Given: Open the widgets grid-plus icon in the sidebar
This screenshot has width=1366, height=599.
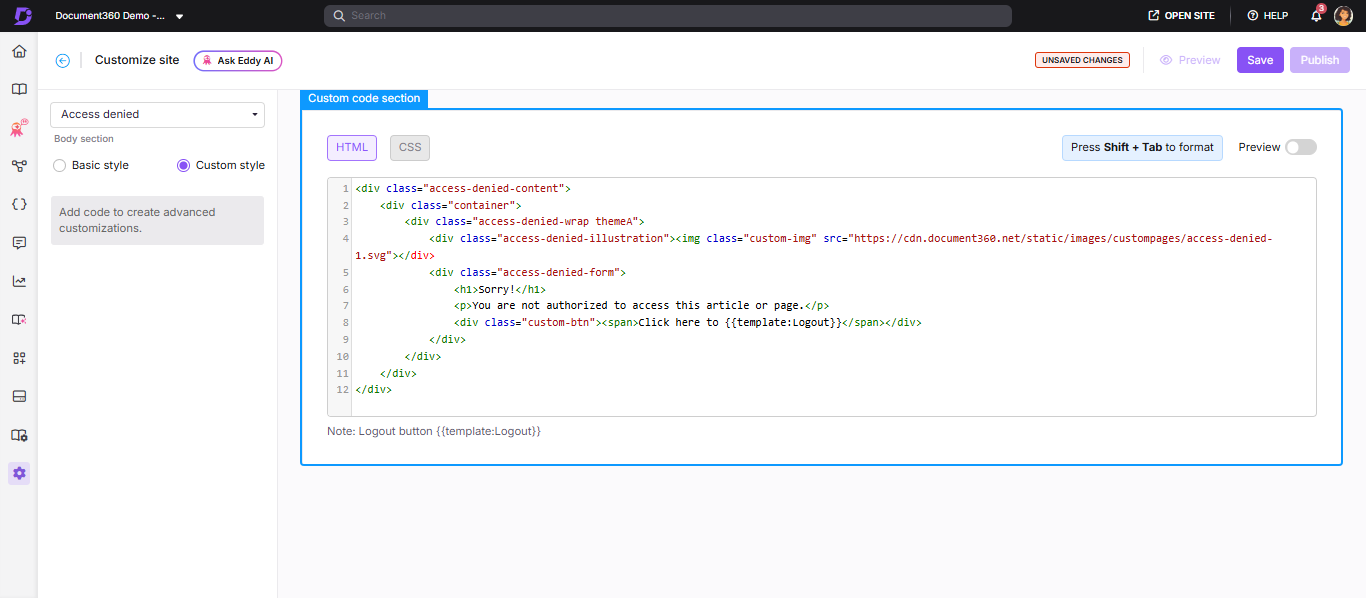Looking at the screenshot, I should coord(19,358).
